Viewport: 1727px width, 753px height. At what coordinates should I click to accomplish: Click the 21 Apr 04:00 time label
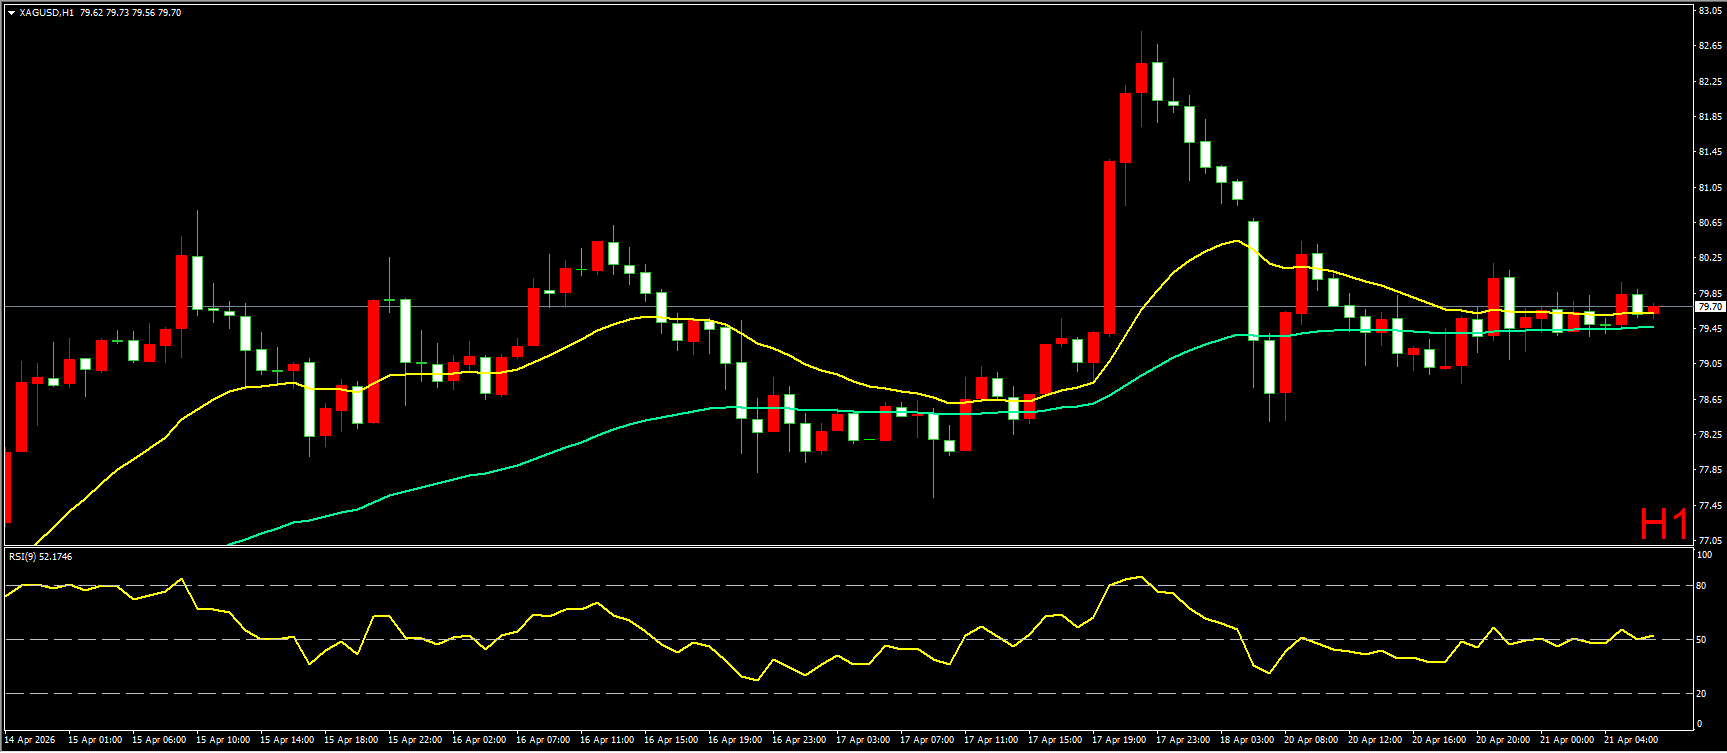(1631, 740)
